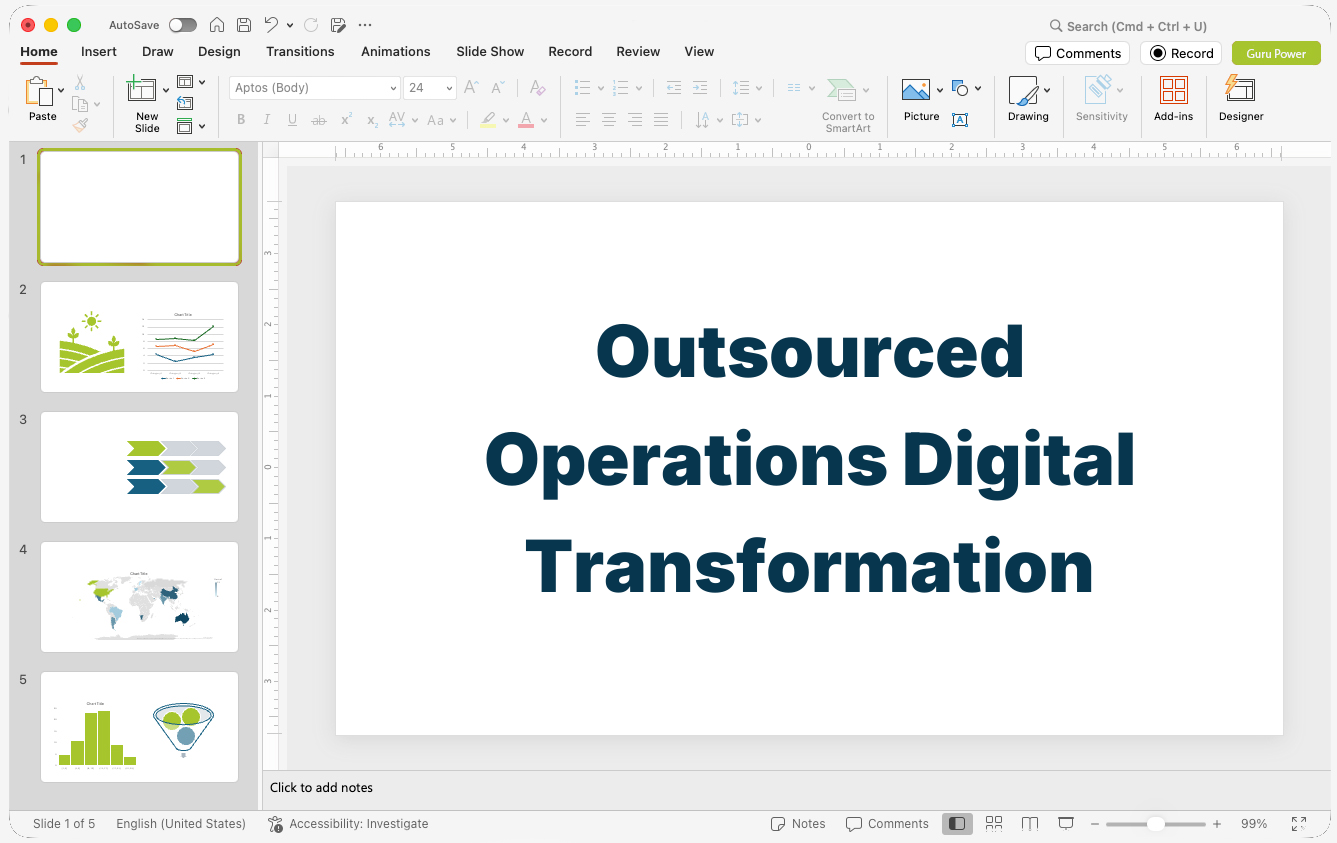Toggle Underline formatting

[293, 120]
